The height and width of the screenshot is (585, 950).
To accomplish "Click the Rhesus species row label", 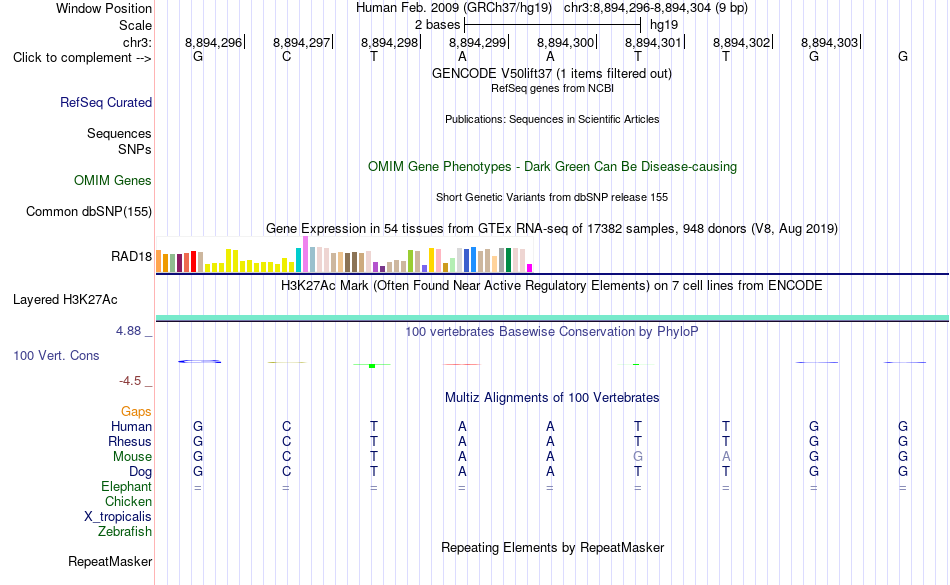I will 130,441.
